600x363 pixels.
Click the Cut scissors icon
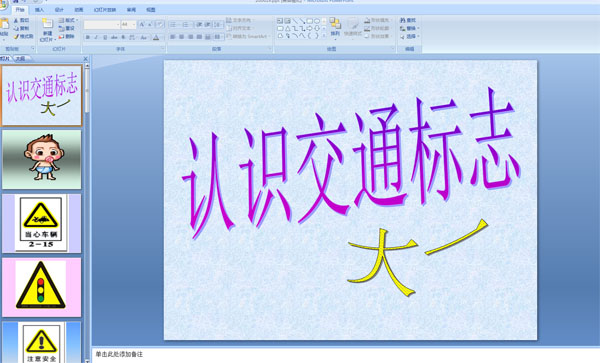(16, 21)
